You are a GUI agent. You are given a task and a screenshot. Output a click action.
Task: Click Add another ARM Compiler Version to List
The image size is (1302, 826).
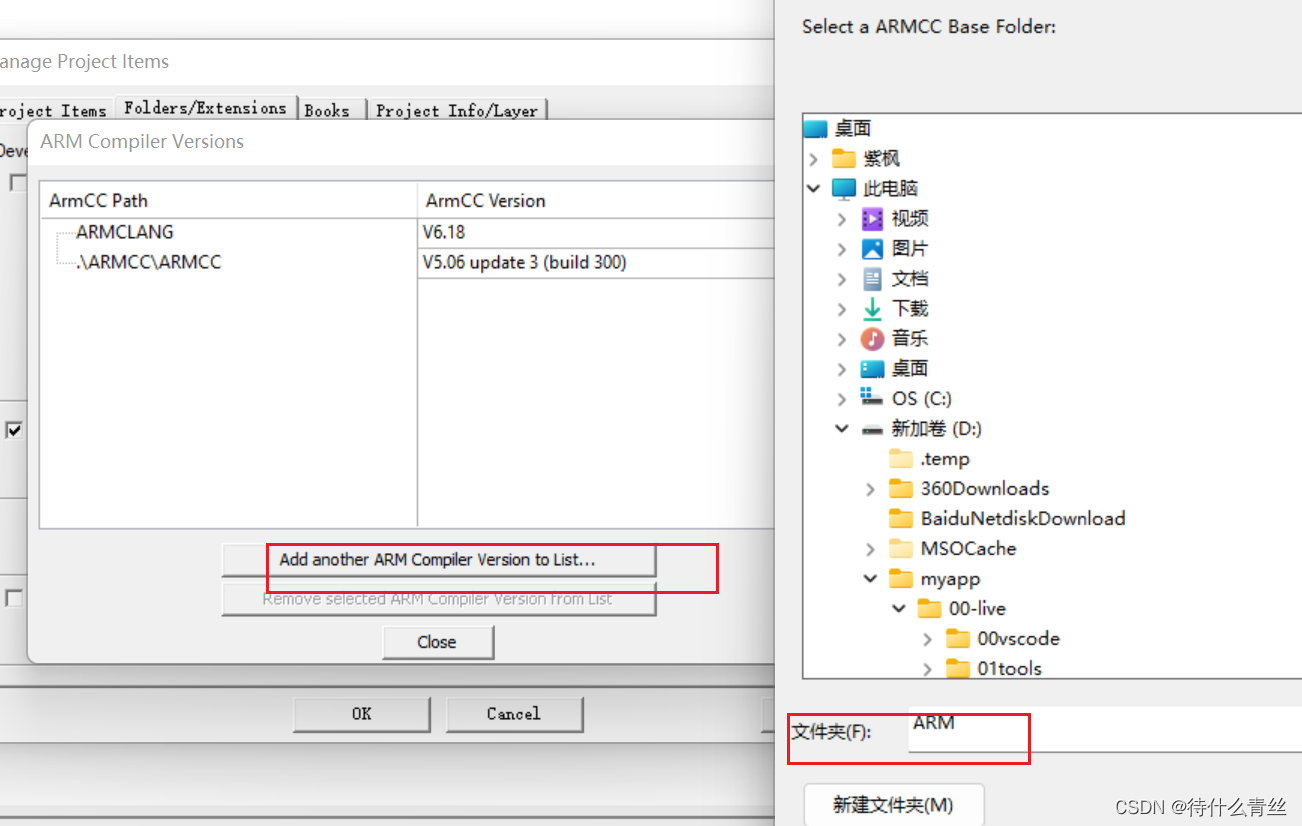[438, 560]
